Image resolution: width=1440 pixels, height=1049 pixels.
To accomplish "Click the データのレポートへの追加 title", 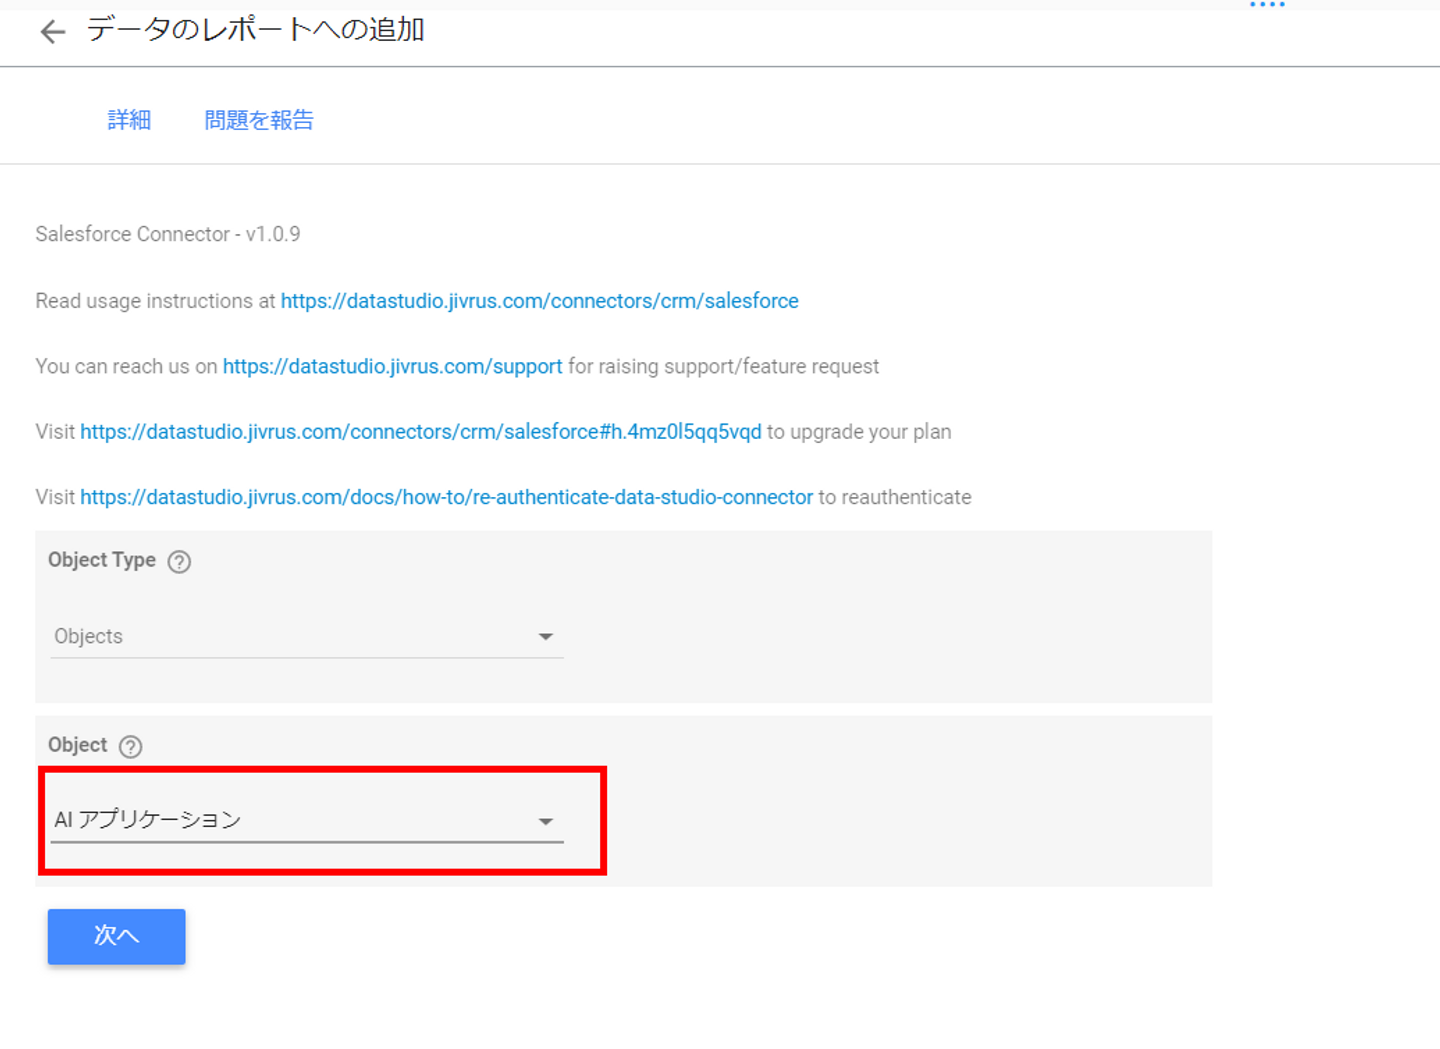I will pyautogui.click(x=256, y=30).
